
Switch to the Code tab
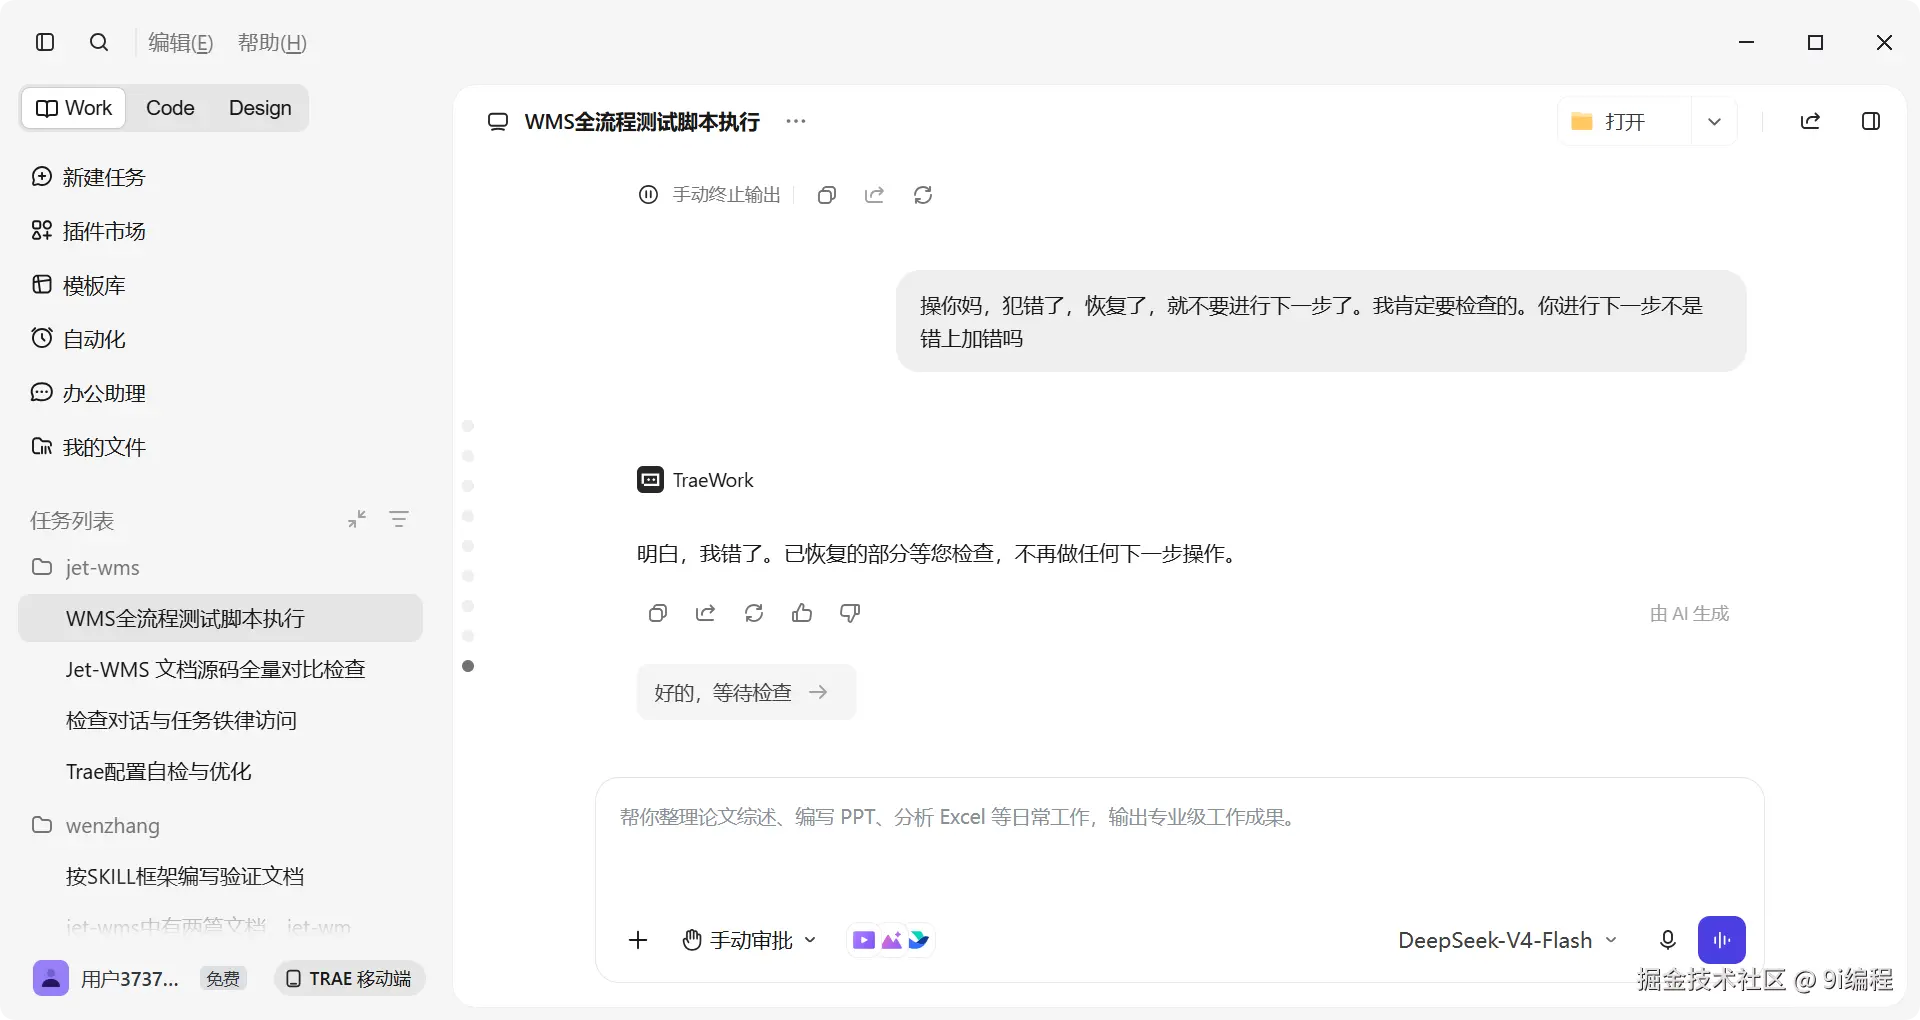[x=170, y=108]
